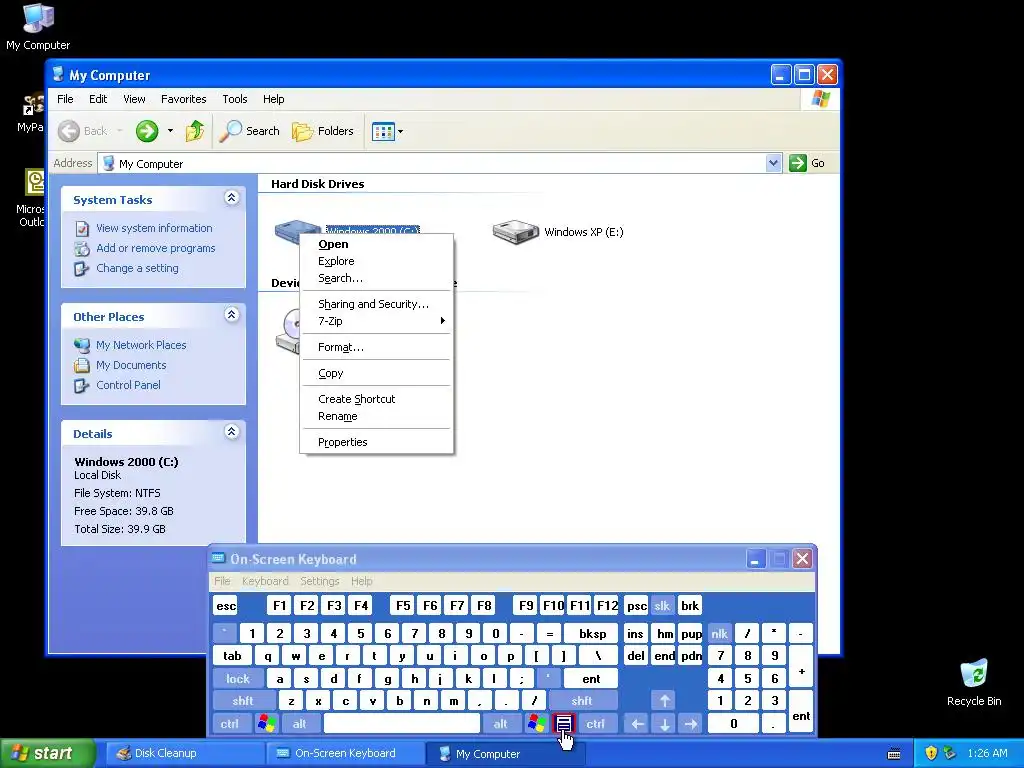
Task: Choose Rename in the context menu
Action: (376, 416)
